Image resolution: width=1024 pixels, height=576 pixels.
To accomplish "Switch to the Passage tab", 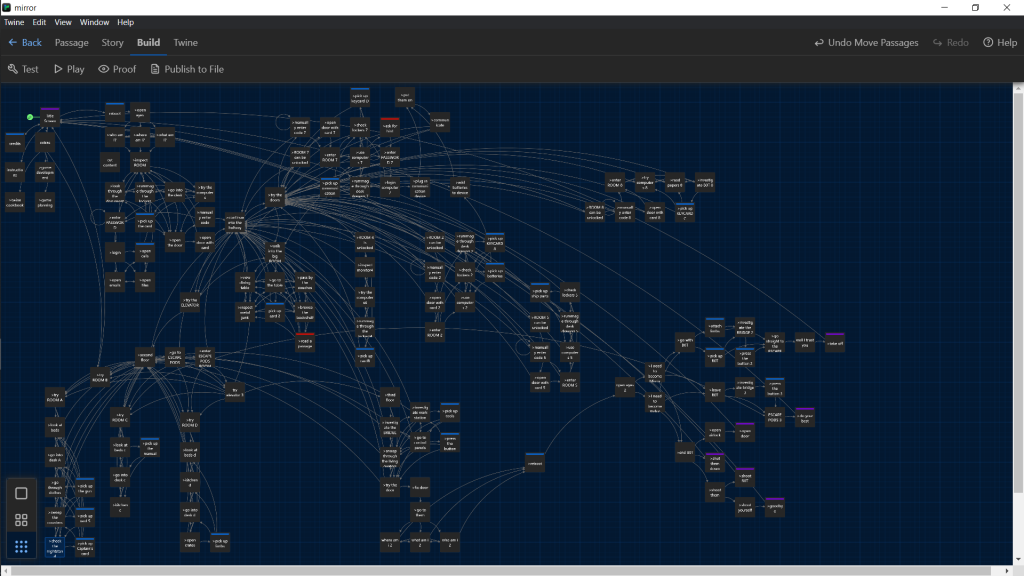I will coord(71,43).
